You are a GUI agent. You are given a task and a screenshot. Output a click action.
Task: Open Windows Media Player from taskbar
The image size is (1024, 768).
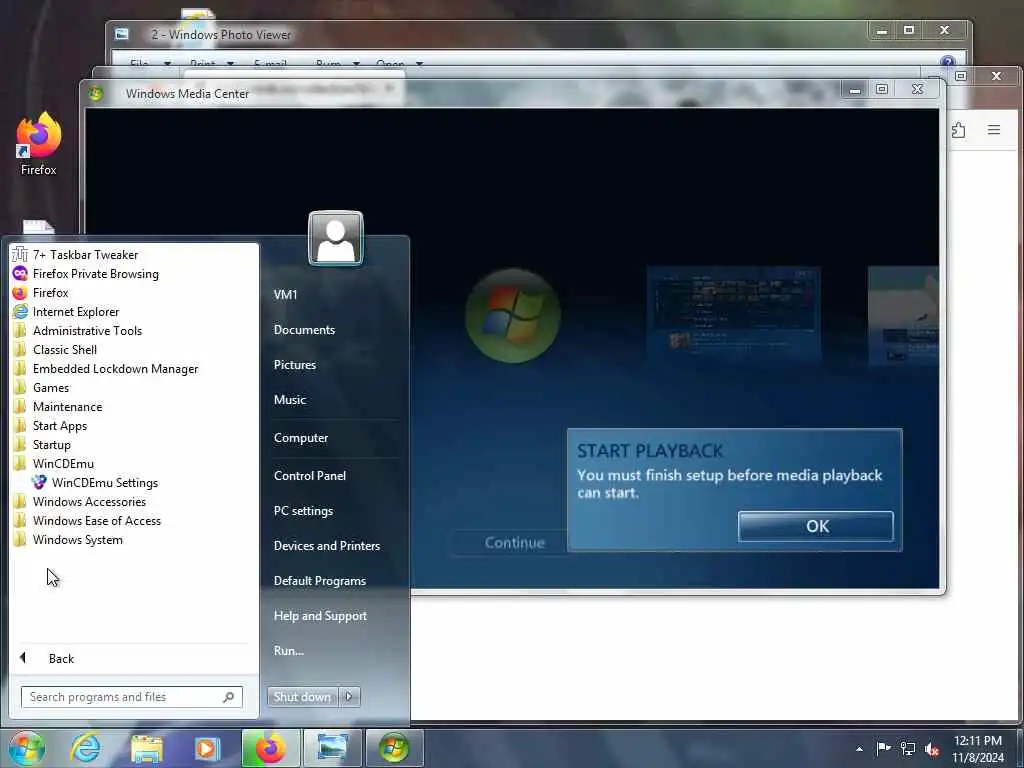206,748
